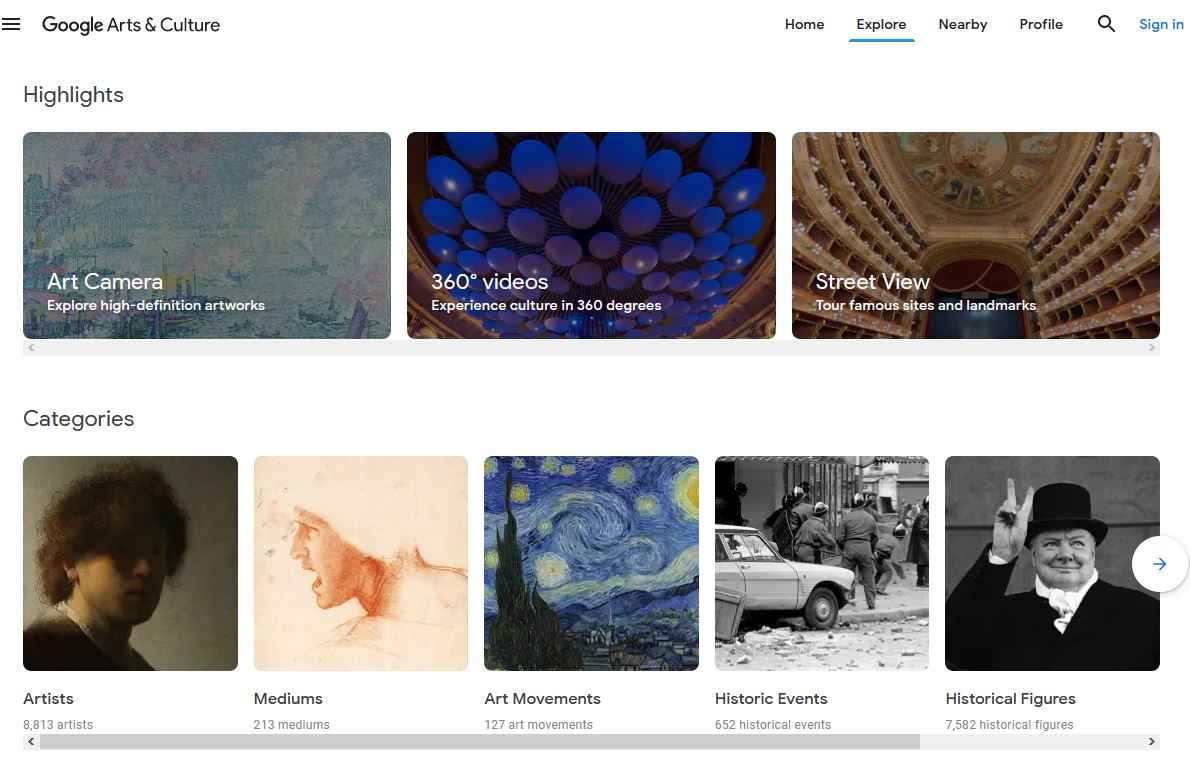Open the Art Camera highlight

[207, 235]
